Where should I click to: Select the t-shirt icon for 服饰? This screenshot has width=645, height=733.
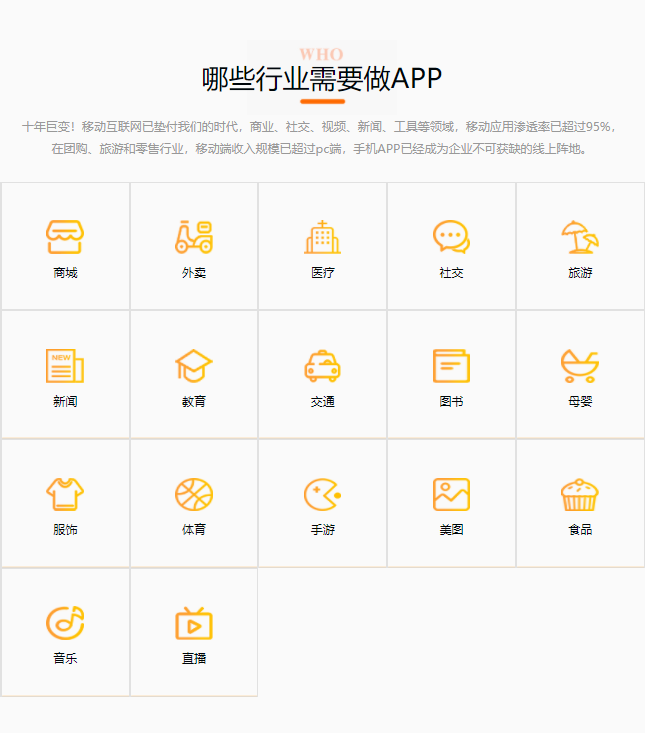[x=65, y=494]
